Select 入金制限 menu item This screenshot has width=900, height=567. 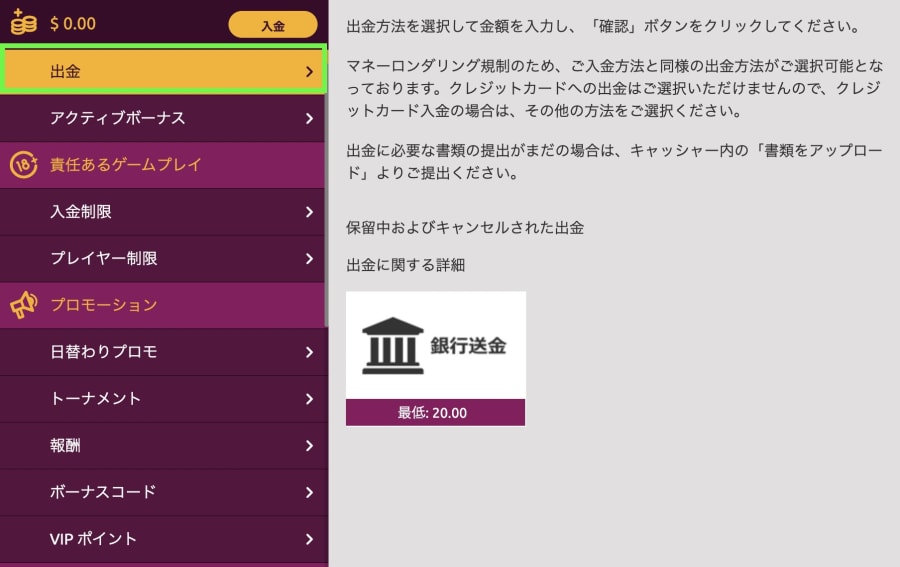point(162,212)
